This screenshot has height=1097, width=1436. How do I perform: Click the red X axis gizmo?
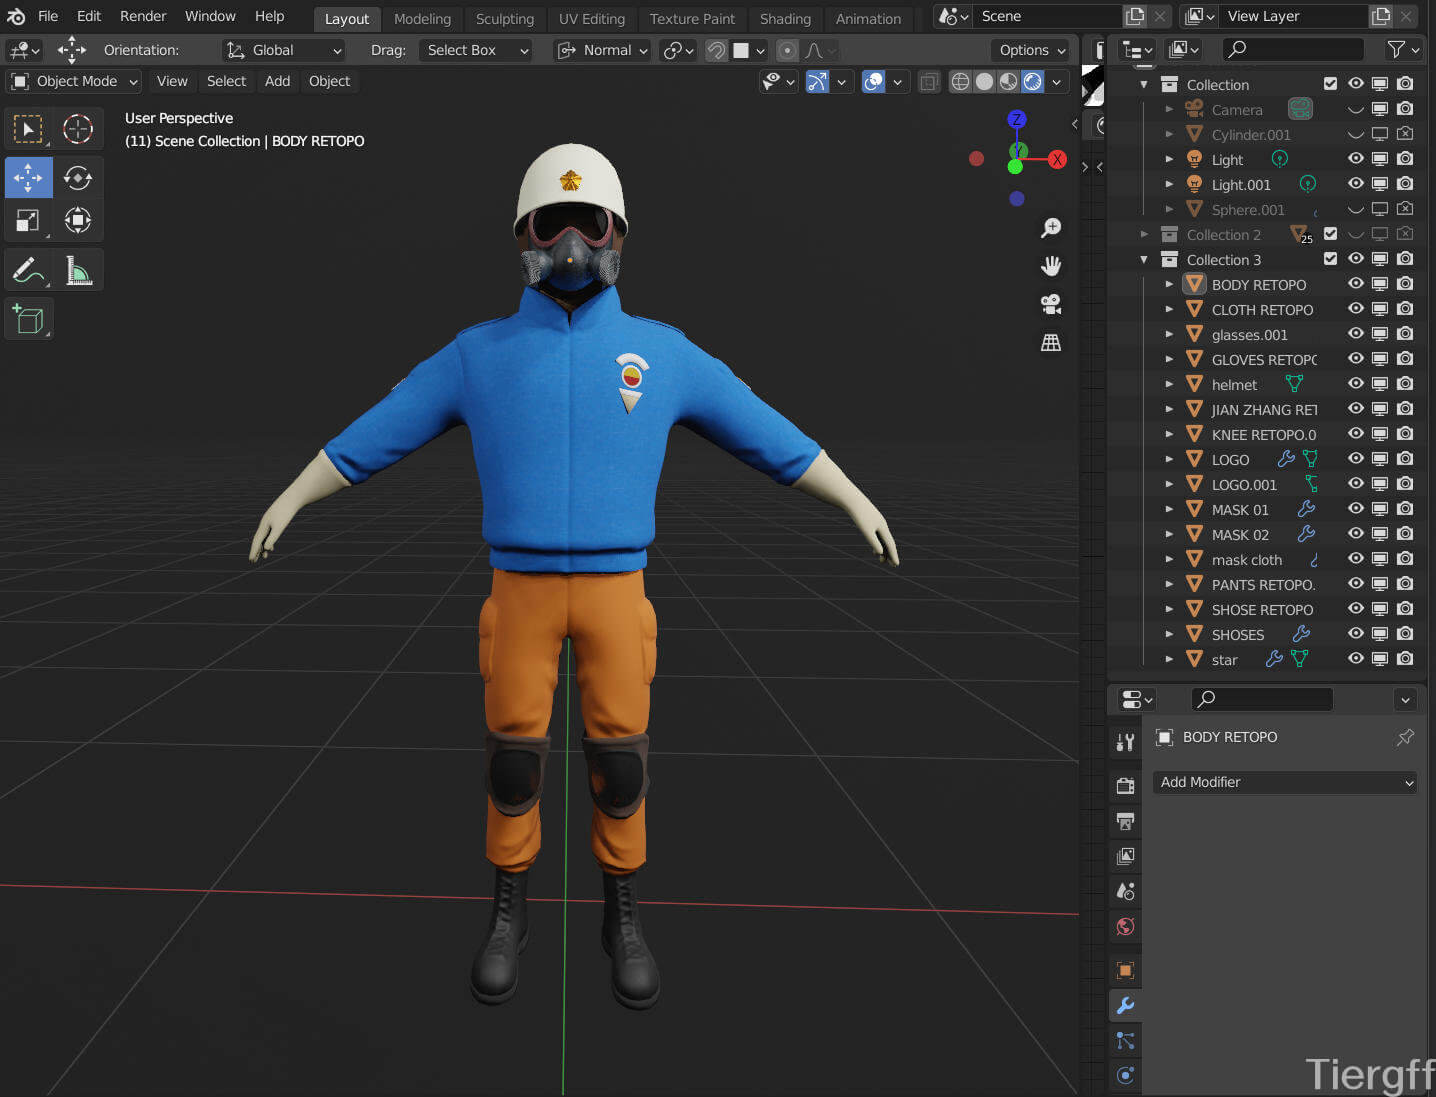[x=1057, y=160]
